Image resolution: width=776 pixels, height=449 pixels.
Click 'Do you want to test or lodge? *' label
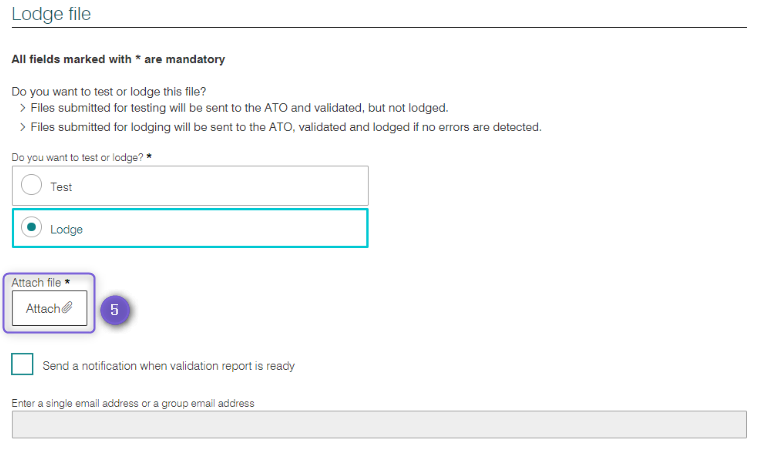(81, 157)
